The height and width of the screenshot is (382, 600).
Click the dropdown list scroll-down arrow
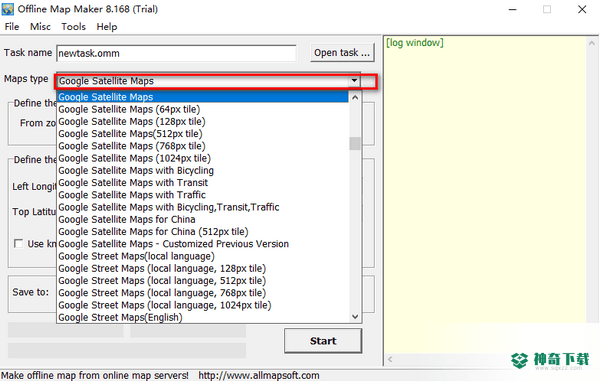point(355,317)
